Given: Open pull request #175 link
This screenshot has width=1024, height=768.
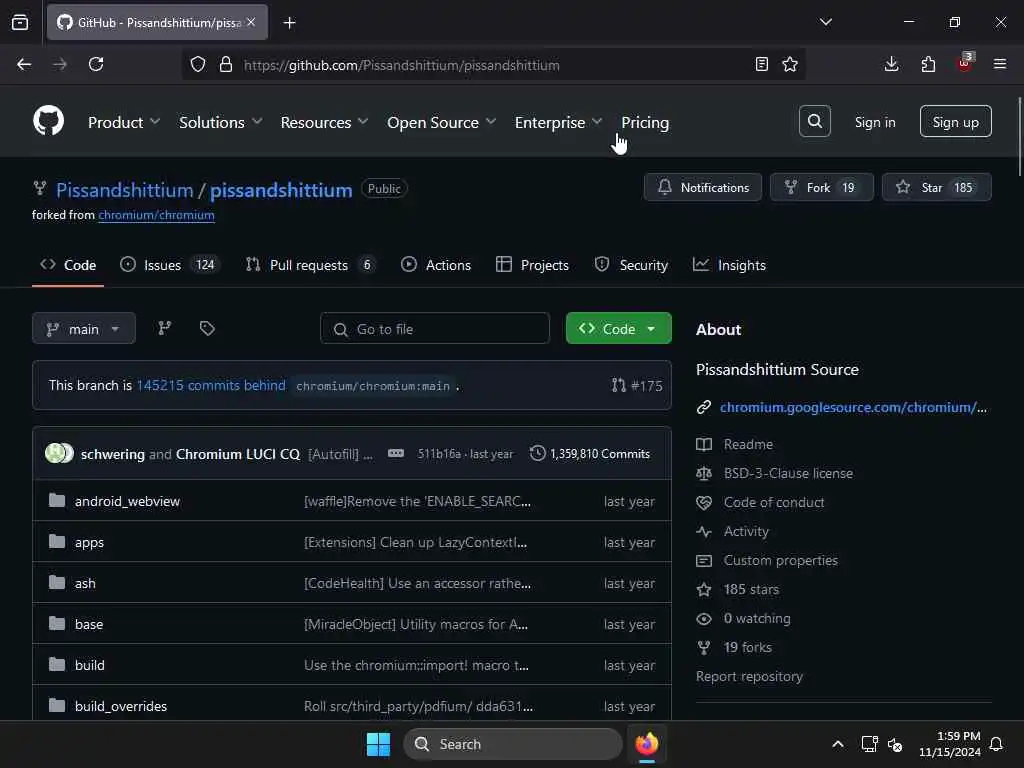Looking at the screenshot, I should (637, 385).
